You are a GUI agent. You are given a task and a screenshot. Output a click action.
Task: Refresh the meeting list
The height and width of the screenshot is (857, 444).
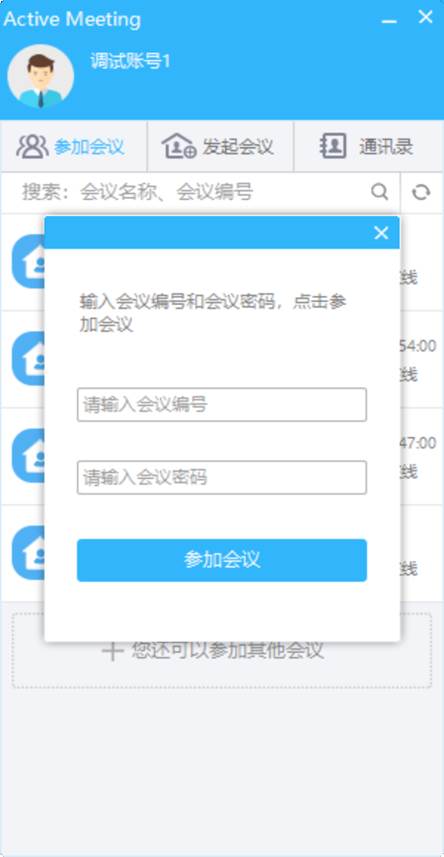coord(421,192)
